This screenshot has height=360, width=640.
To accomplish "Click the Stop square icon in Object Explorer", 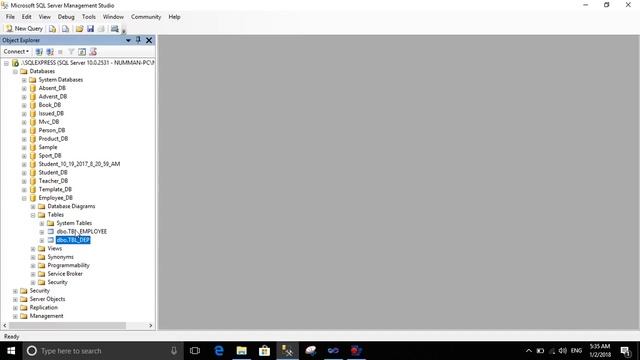I will 60,52.
